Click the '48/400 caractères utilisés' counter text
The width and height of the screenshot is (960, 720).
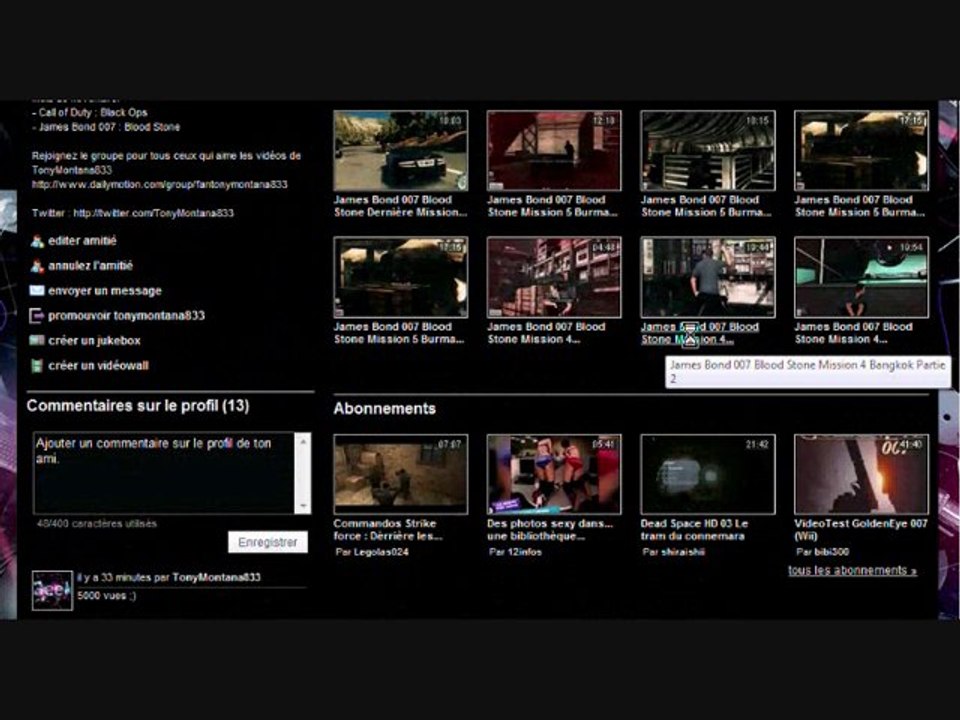[97, 523]
